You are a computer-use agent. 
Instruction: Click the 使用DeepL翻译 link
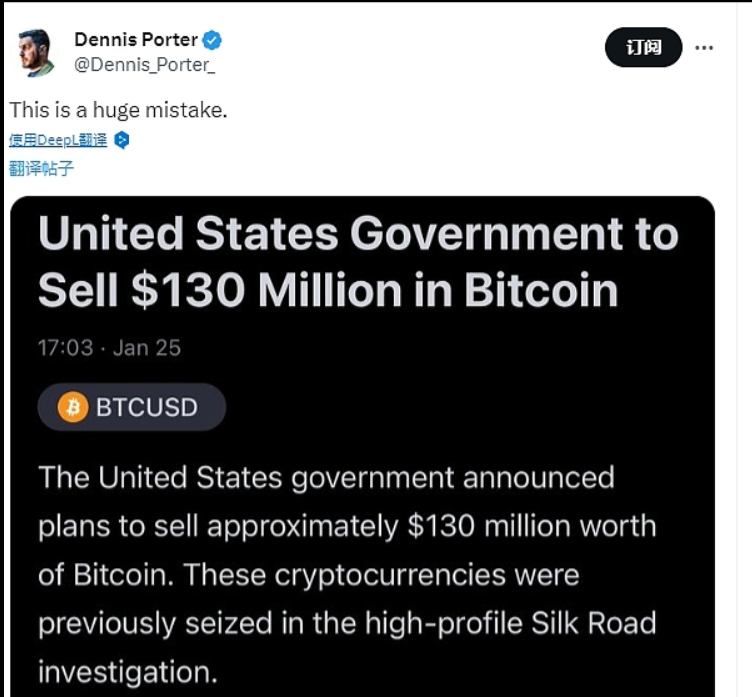pyautogui.click(x=58, y=140)
